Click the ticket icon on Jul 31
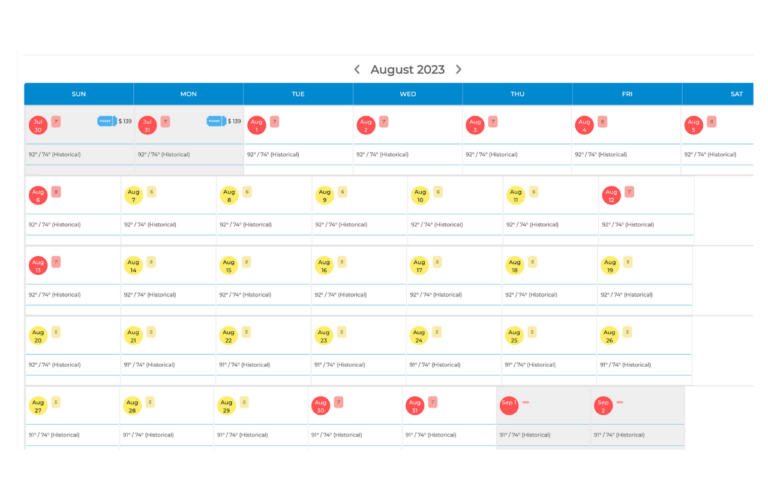768x498 pixels. [216, 121]
